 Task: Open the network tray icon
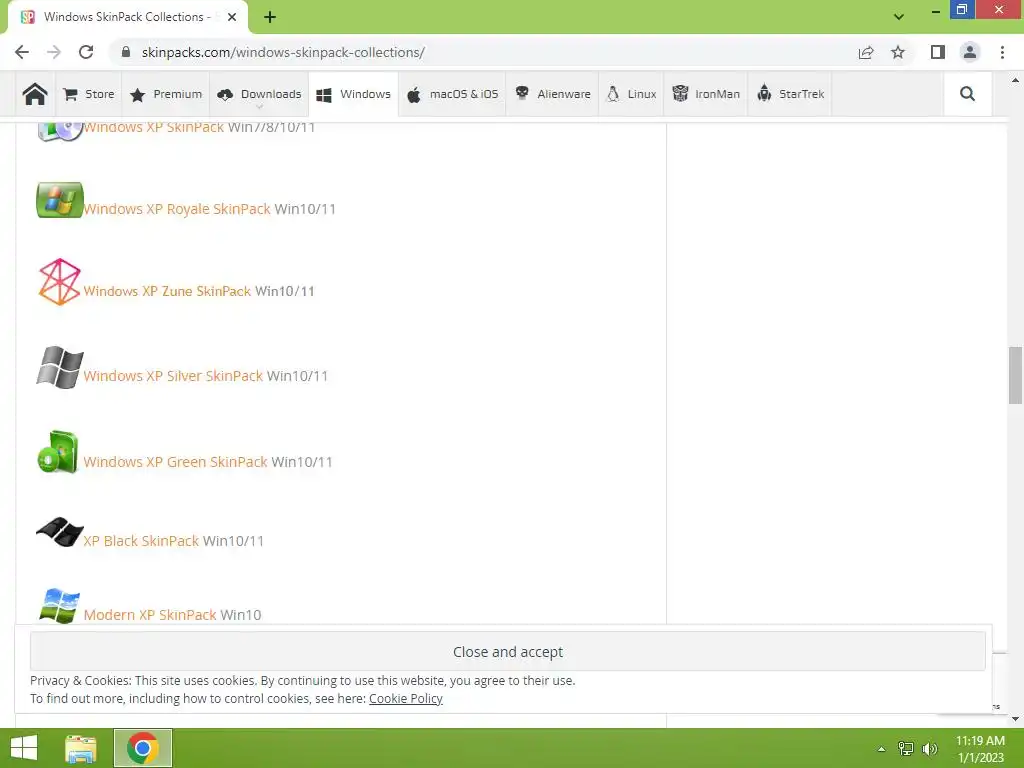pos(906,749)
